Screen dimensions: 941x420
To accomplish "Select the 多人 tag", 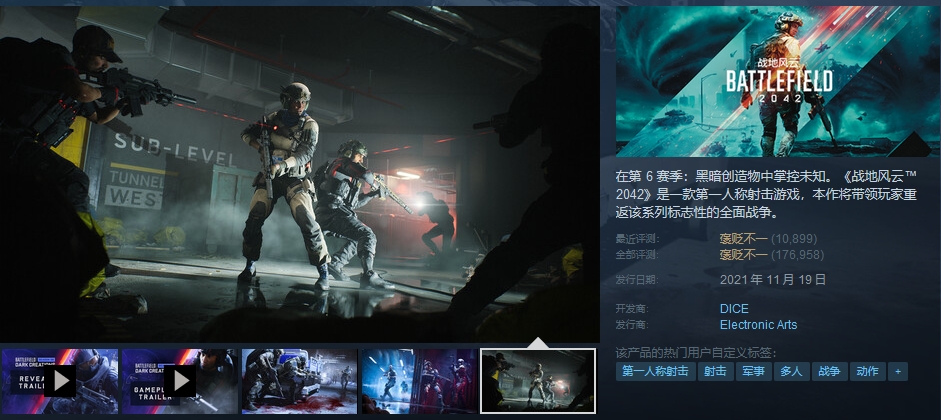I will click(791, 371).
